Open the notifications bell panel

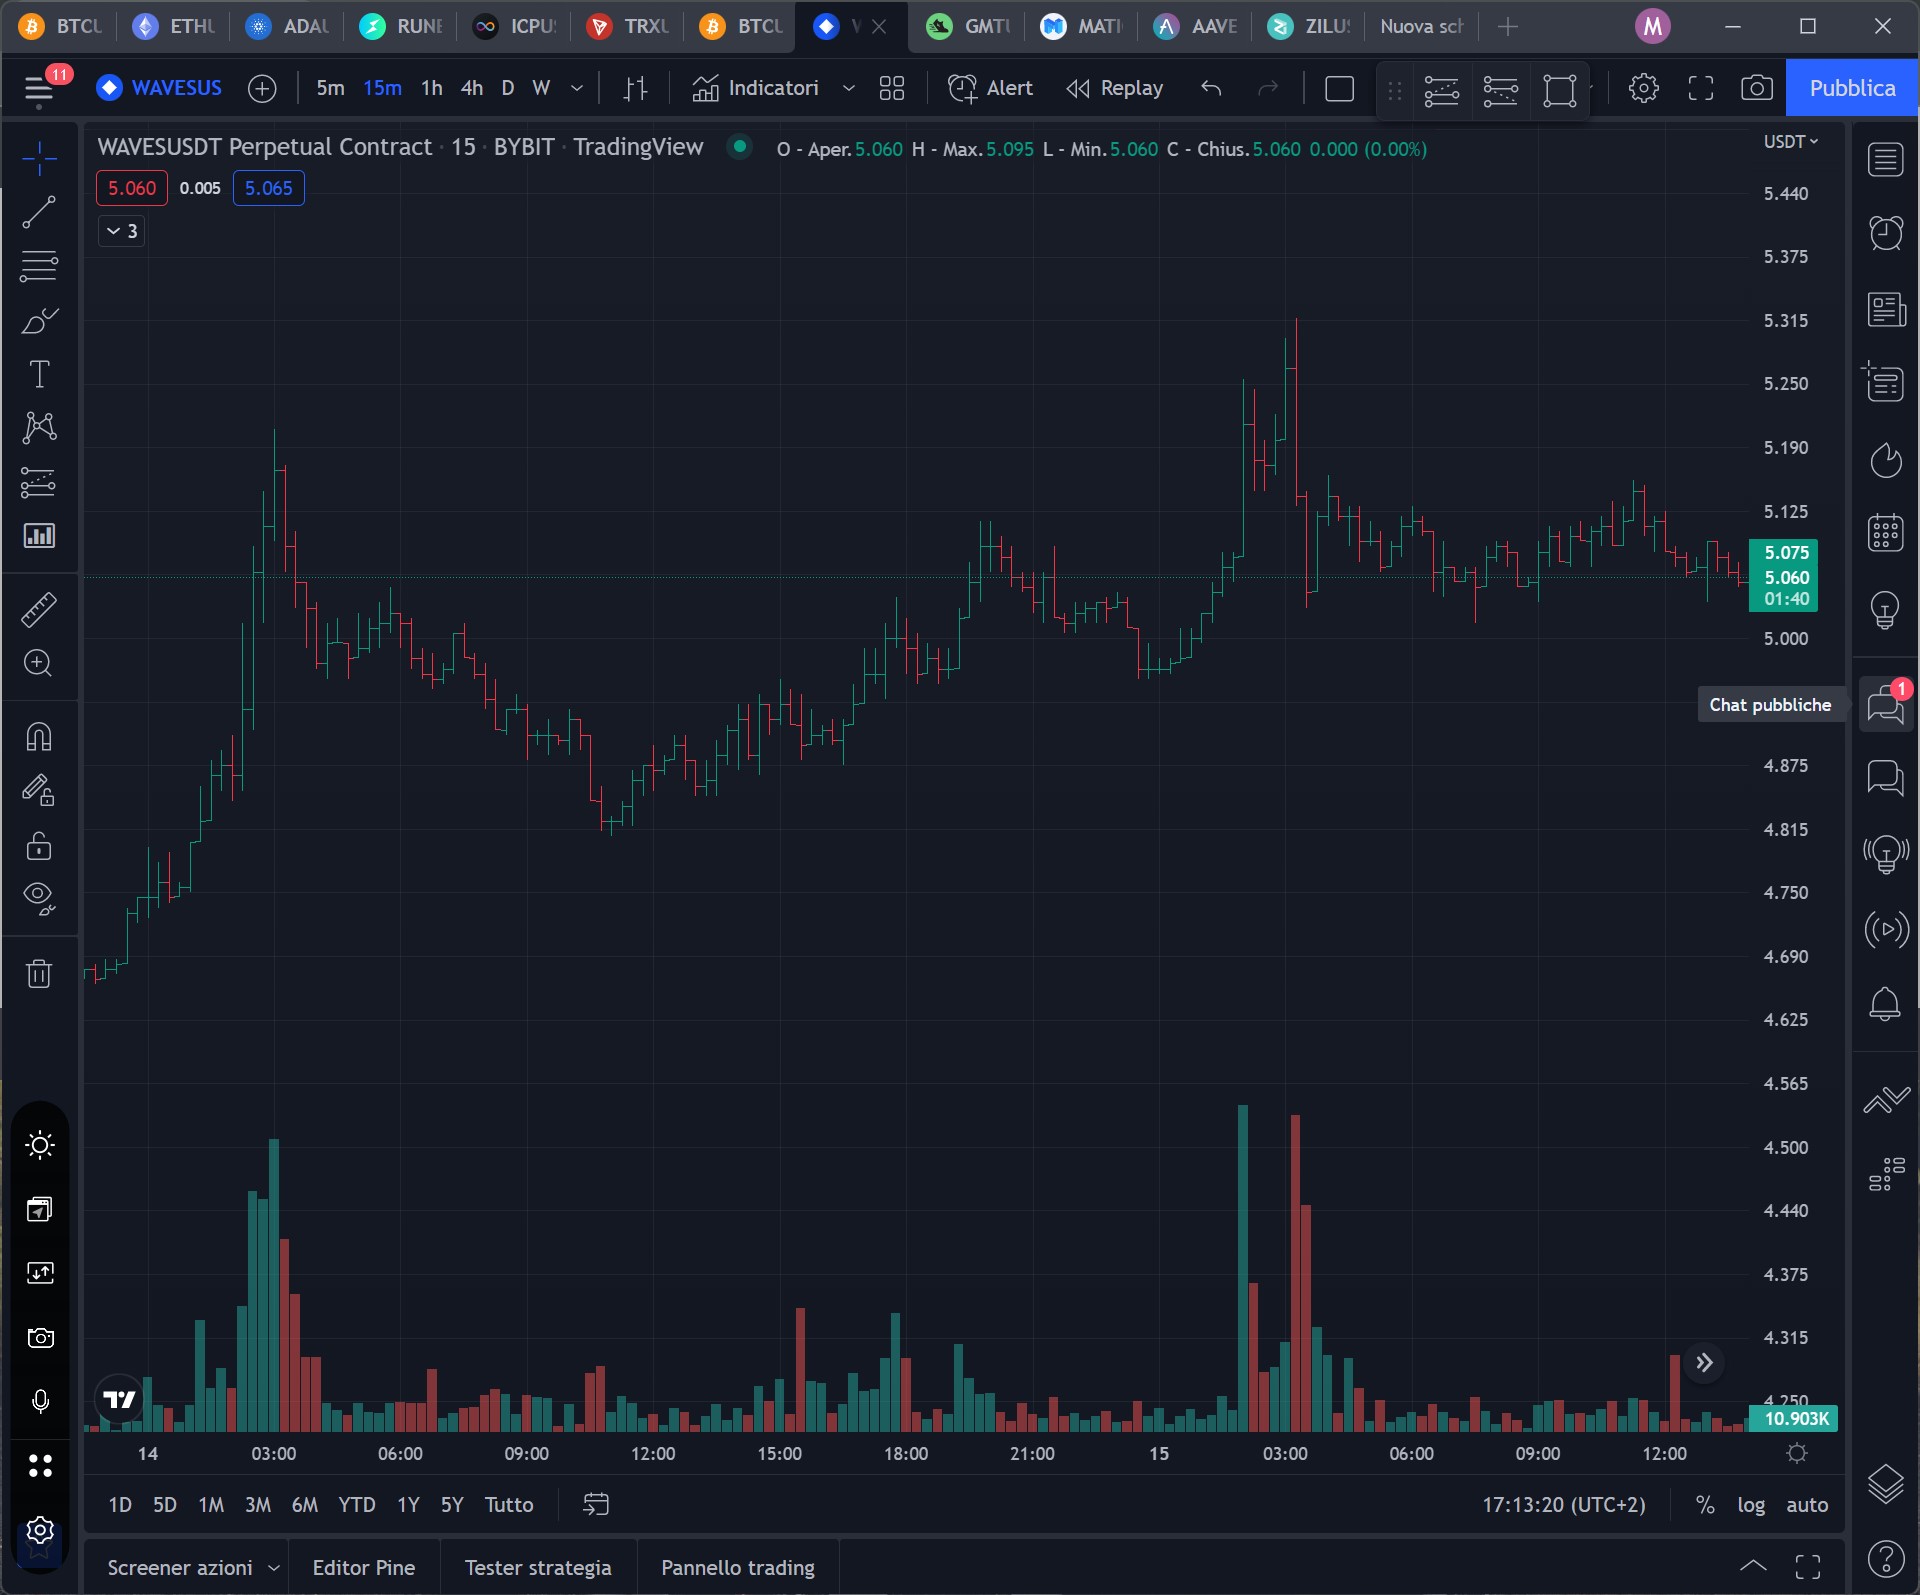pyautogui.click(x=1886, y=1004)
